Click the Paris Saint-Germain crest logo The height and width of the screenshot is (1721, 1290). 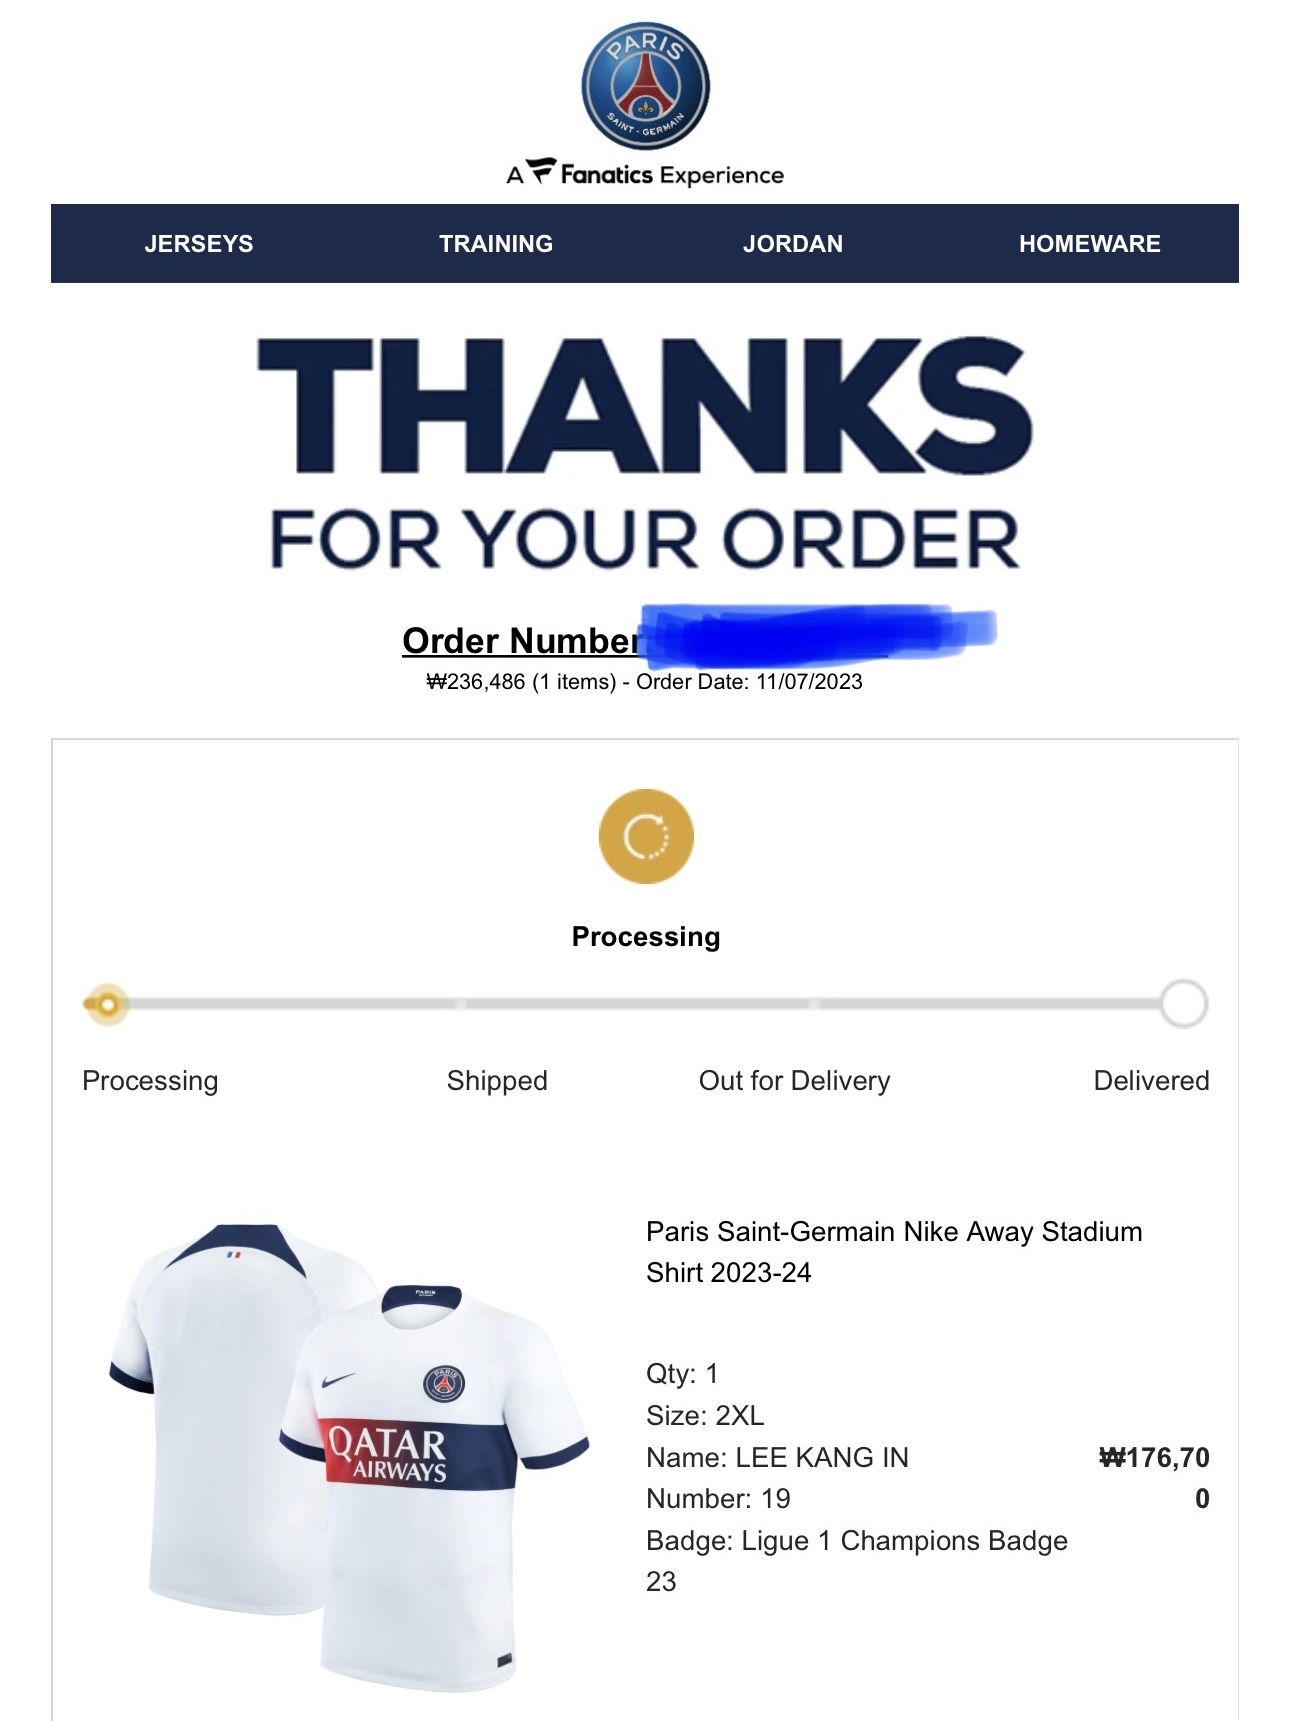pos(646,86)
